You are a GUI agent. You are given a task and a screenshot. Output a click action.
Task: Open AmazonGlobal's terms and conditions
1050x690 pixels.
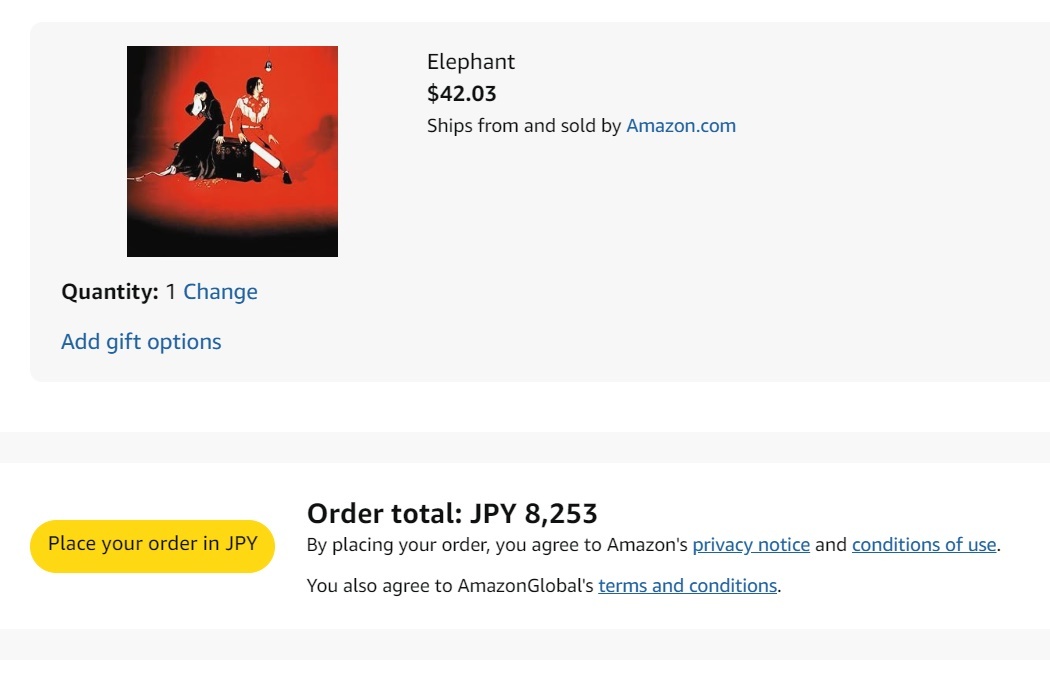687,586
